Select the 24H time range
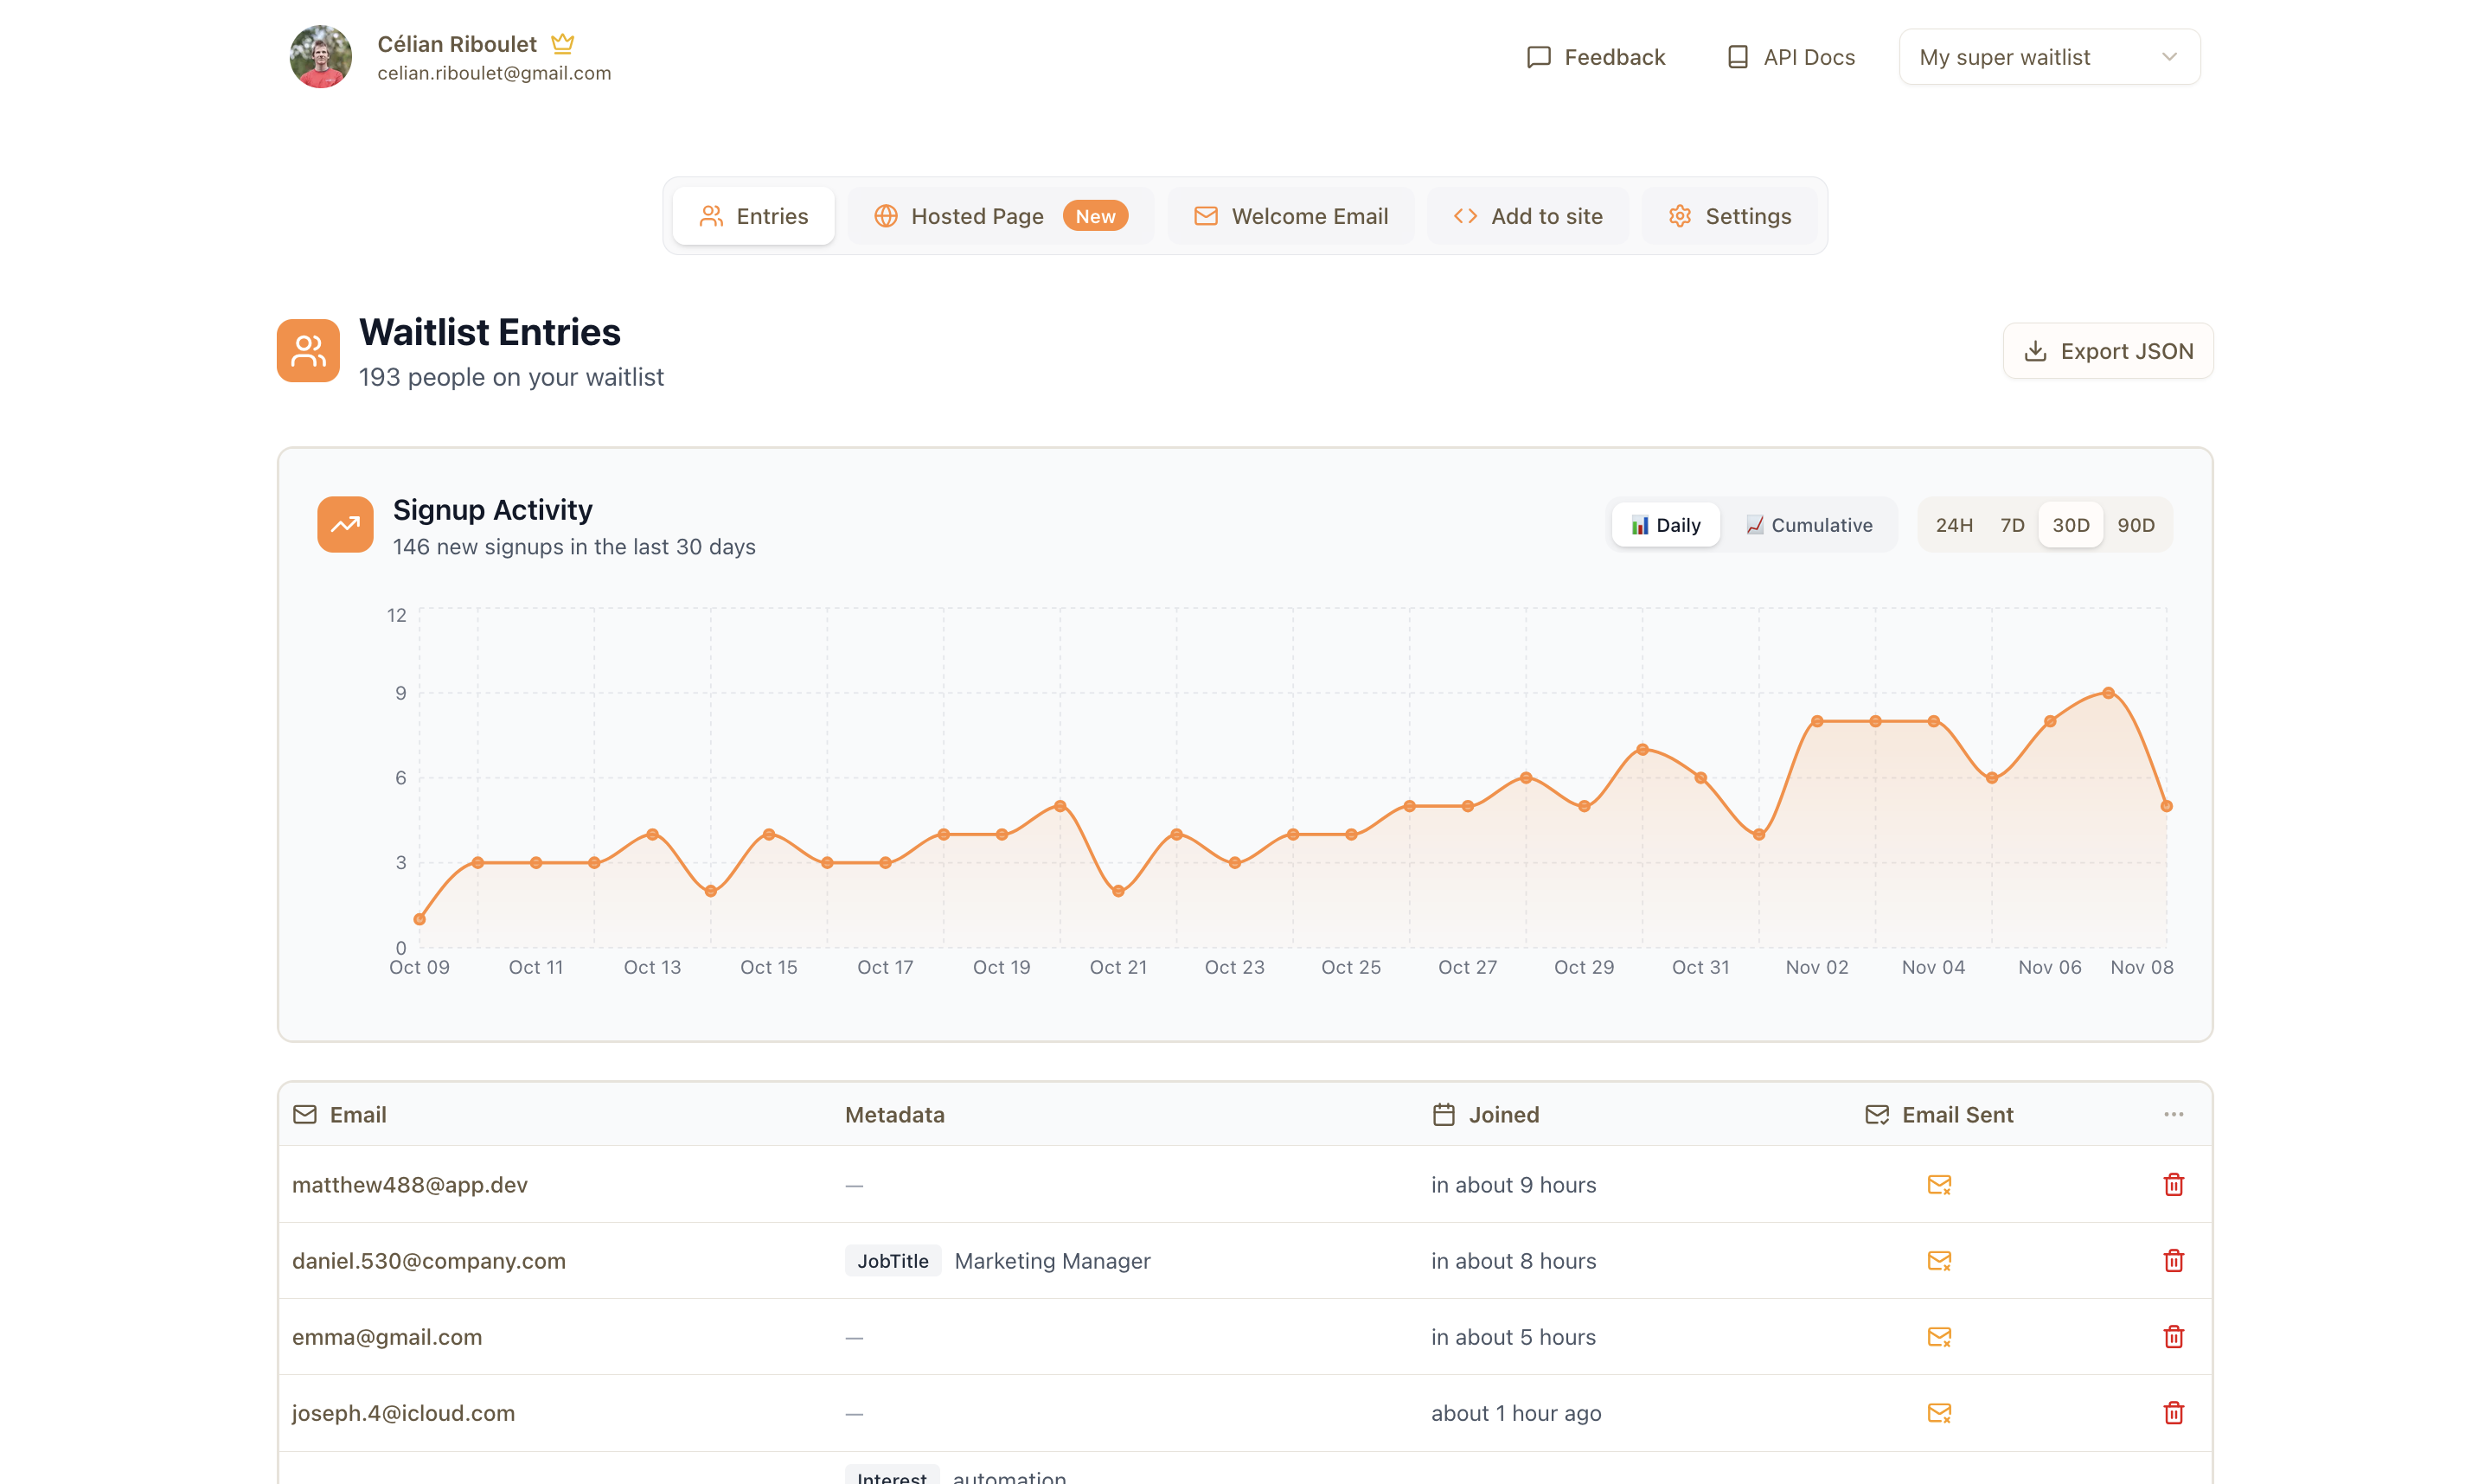The image size is (2491, 1484). click(x=1954, y=524)
